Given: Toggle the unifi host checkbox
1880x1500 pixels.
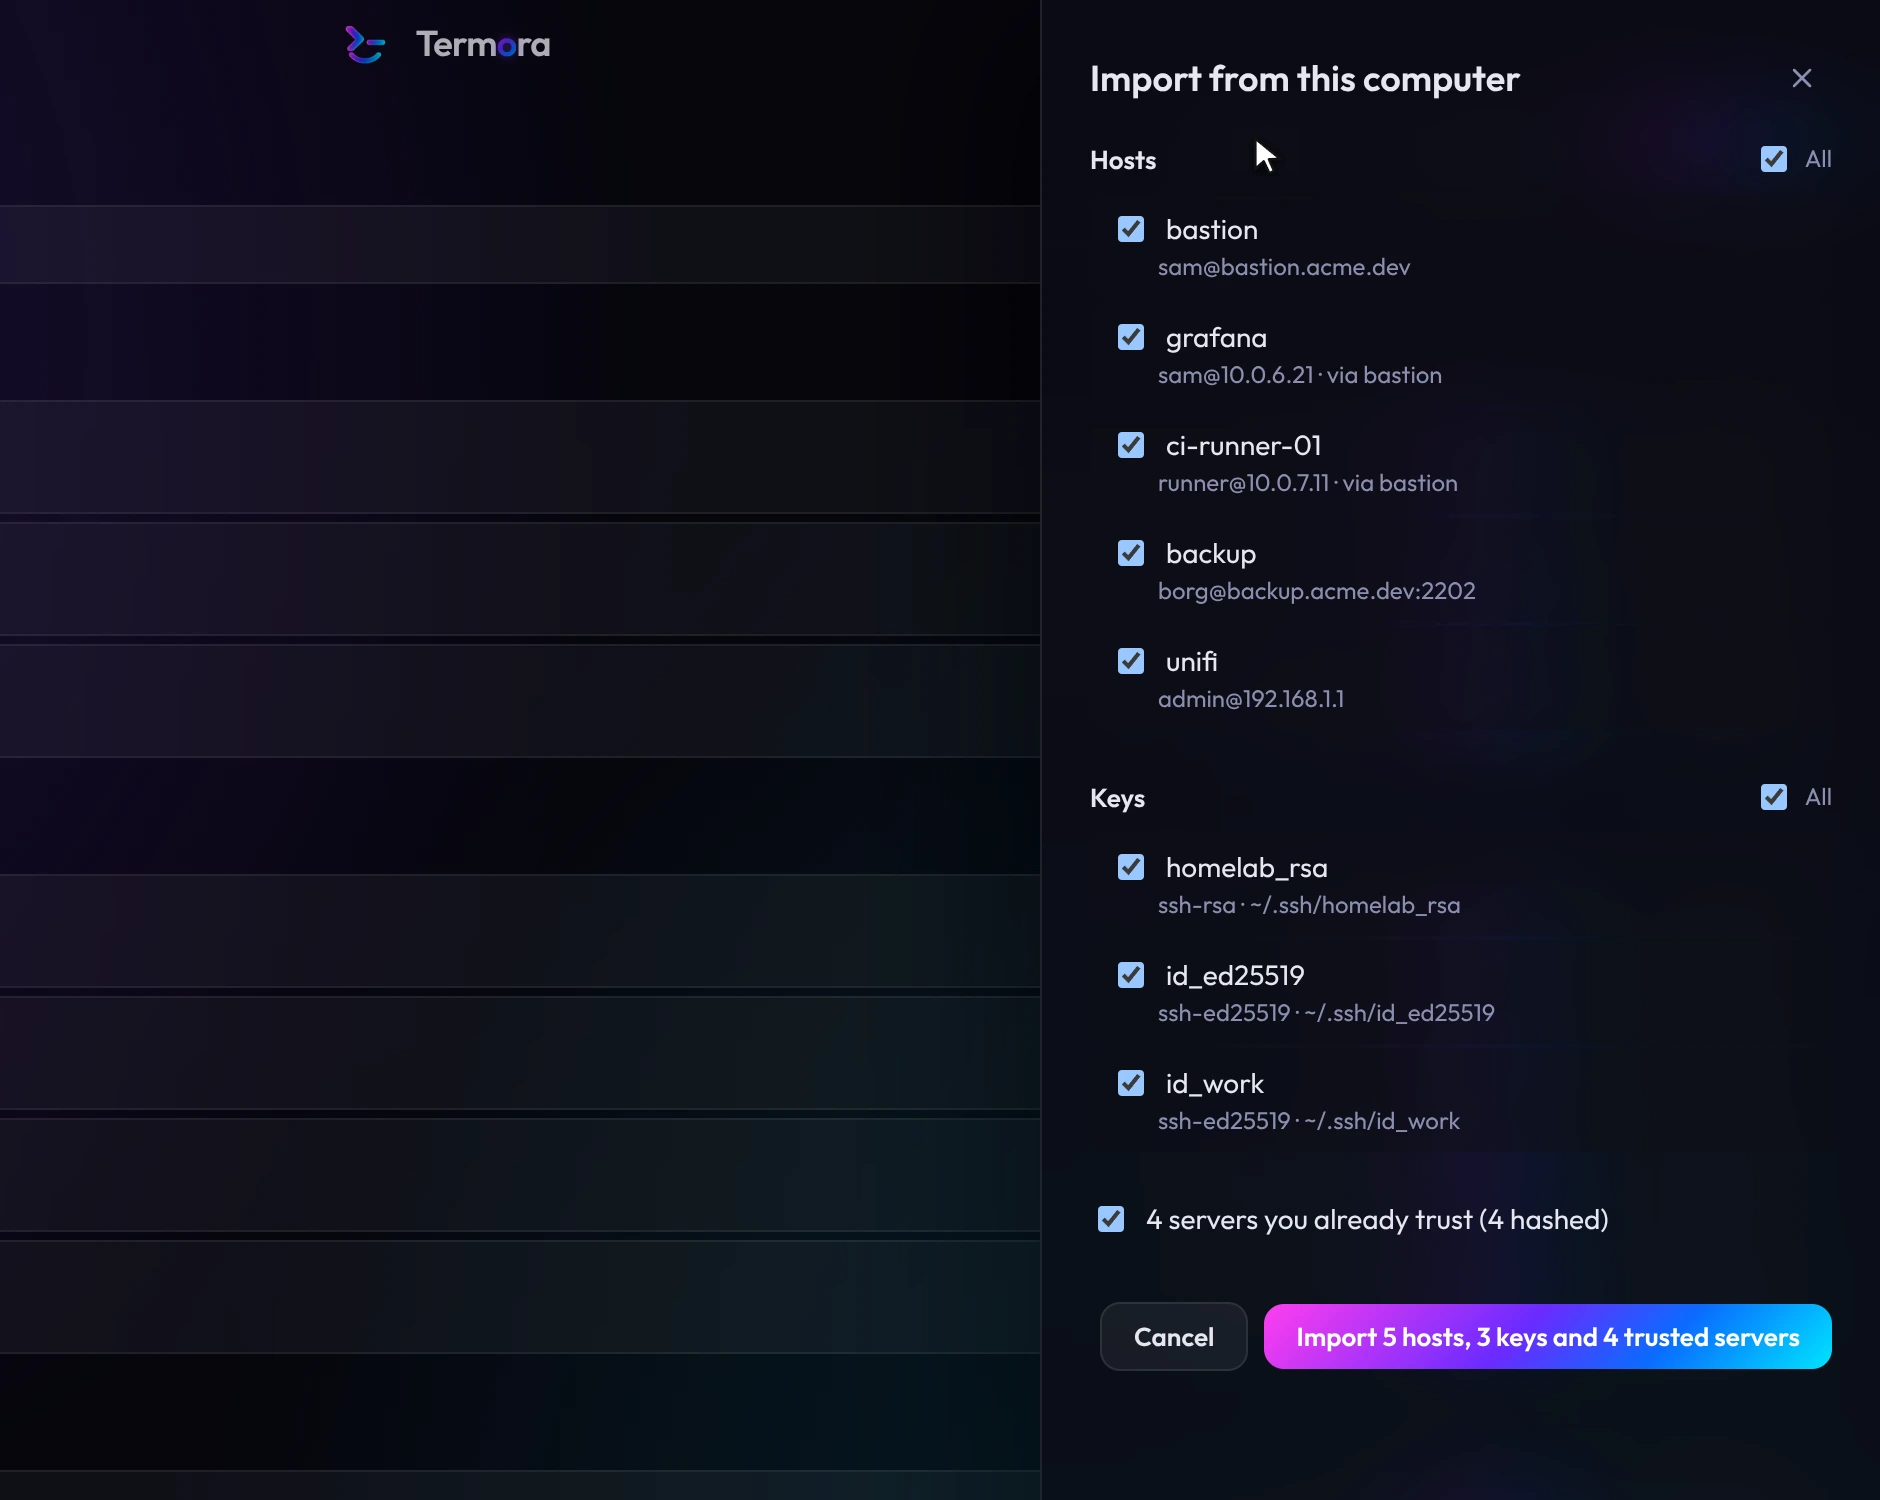Looking at the screenshot, I should pos(1131,661).
